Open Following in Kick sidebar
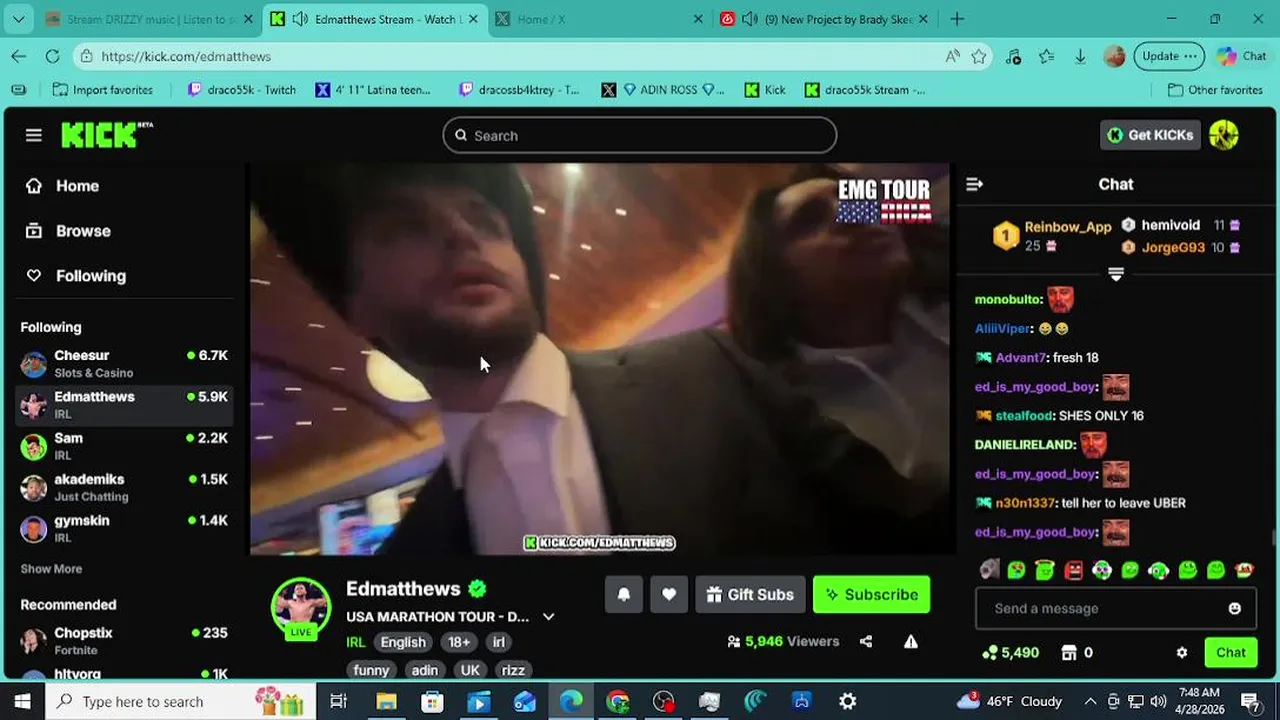 coord(76,276)
